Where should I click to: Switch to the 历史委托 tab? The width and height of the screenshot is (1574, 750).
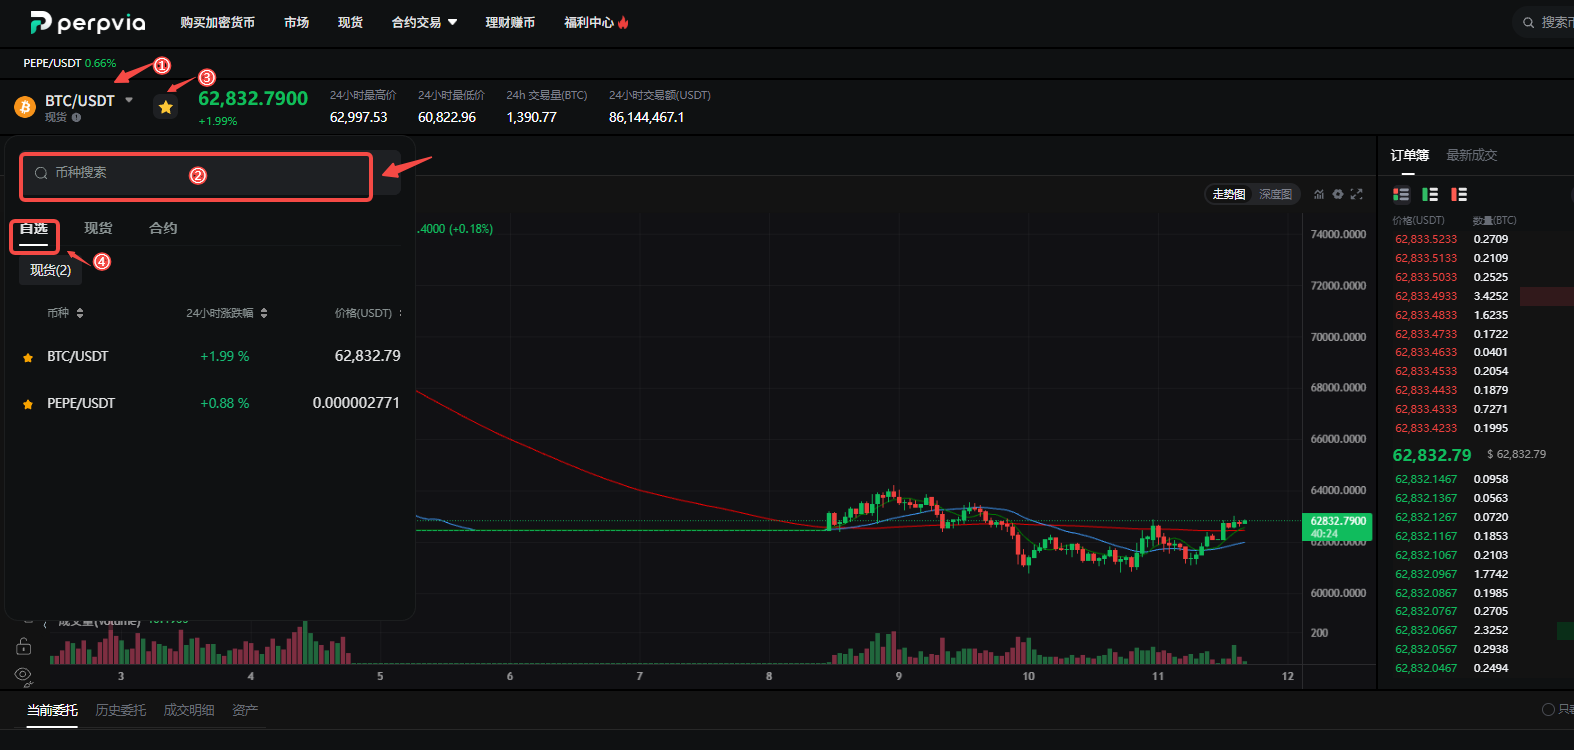point(121,710)
